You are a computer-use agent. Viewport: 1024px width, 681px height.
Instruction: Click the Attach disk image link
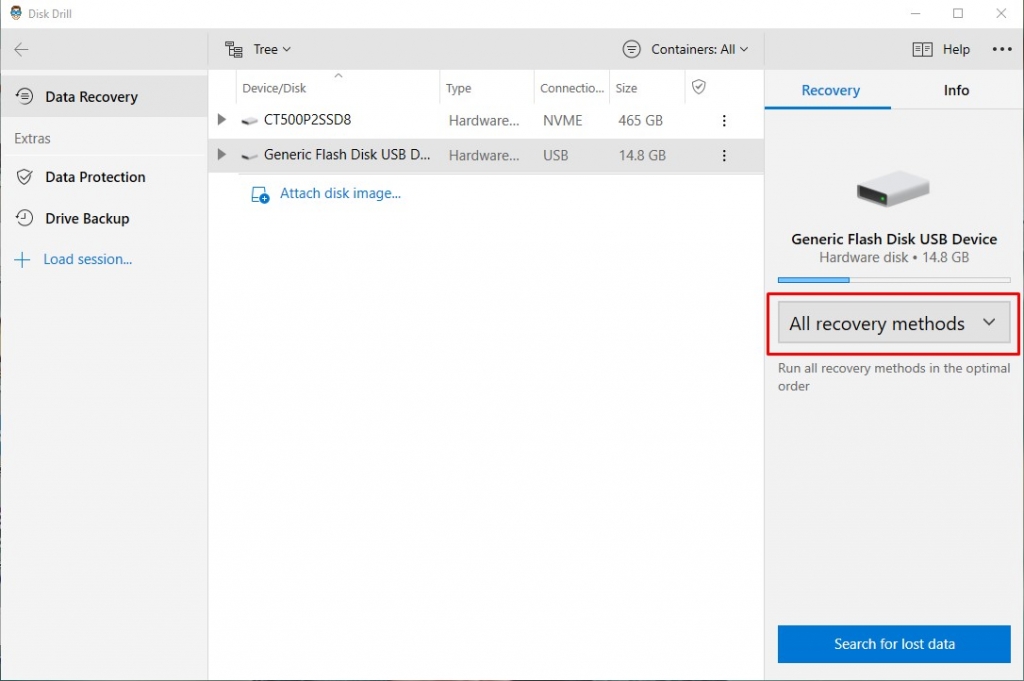pyautogui.click(x=341, y=193)
